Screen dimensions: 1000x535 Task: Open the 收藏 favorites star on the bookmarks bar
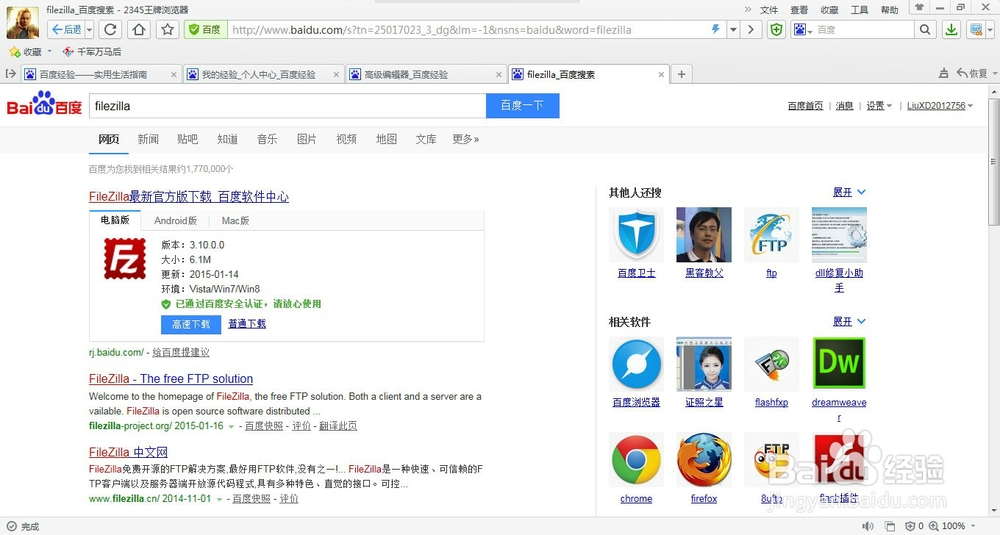pos(26,52)
